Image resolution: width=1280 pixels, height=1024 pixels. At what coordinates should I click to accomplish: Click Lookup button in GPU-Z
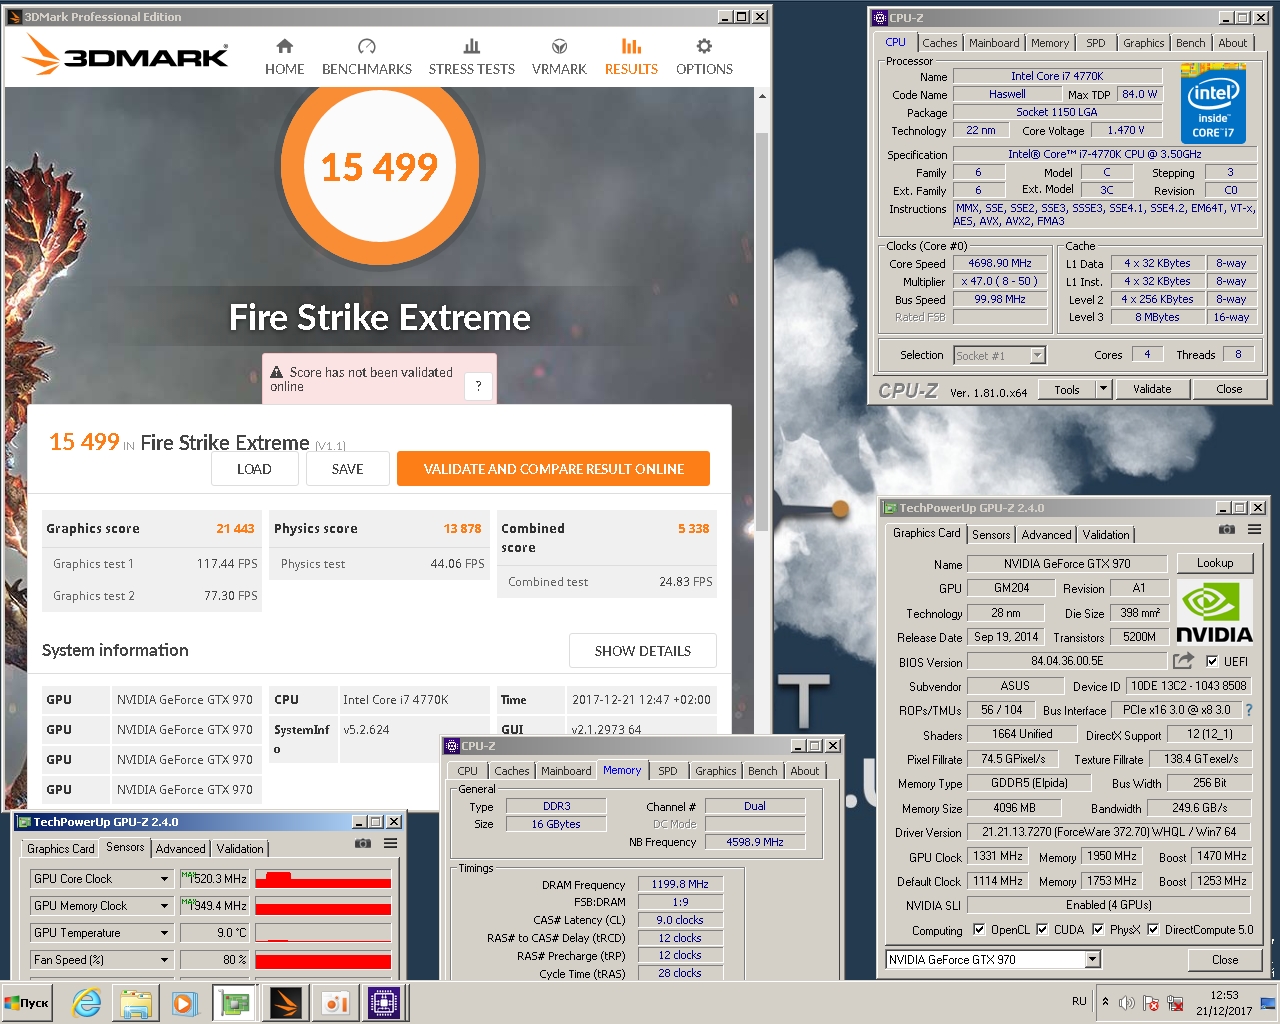pos(1215,563)
